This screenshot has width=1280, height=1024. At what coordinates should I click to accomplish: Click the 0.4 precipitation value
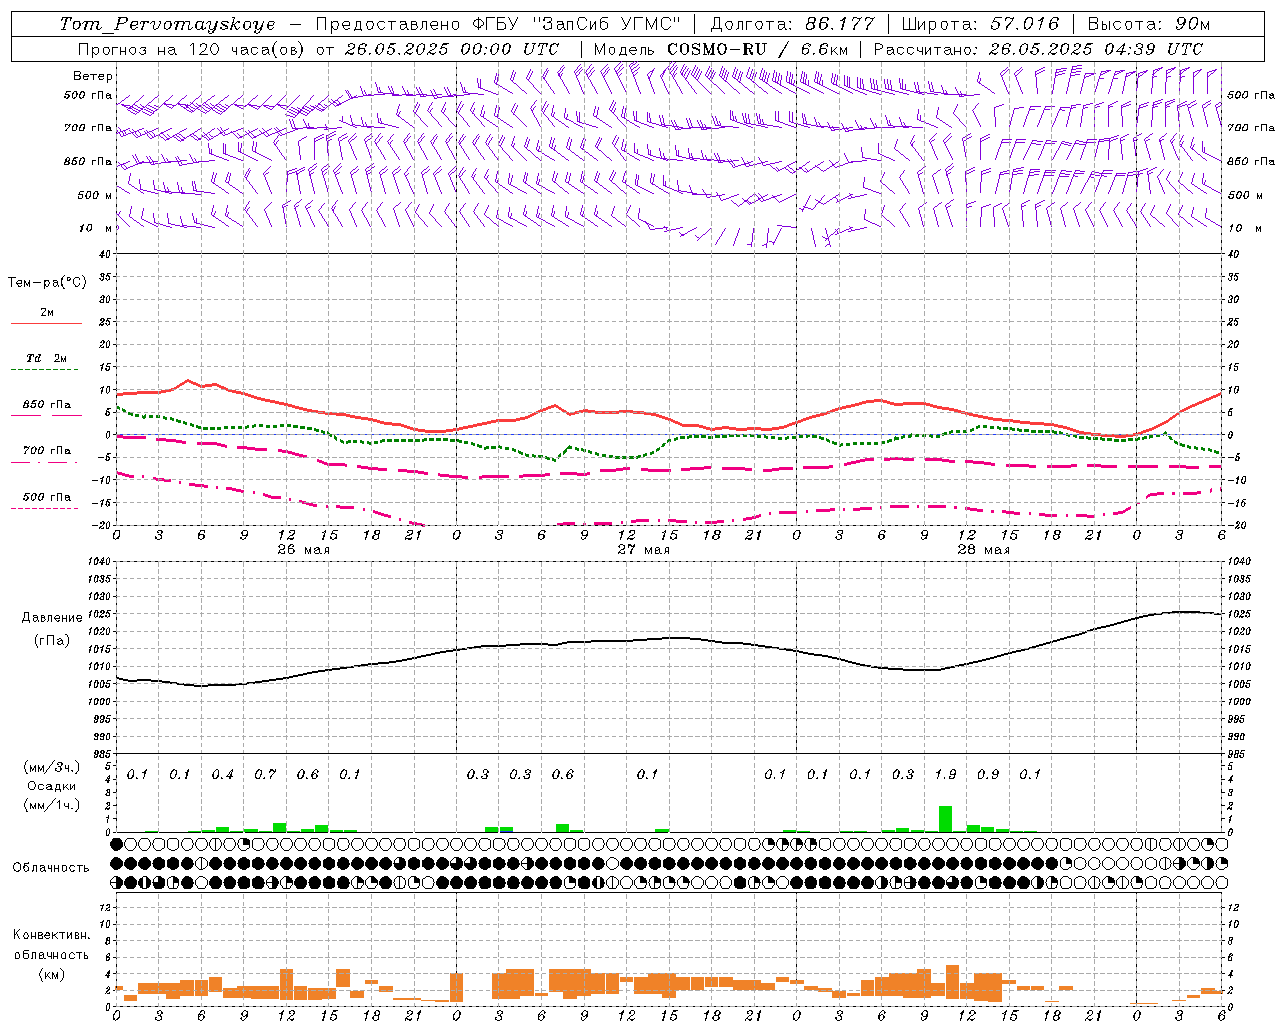tap(222, 775)
